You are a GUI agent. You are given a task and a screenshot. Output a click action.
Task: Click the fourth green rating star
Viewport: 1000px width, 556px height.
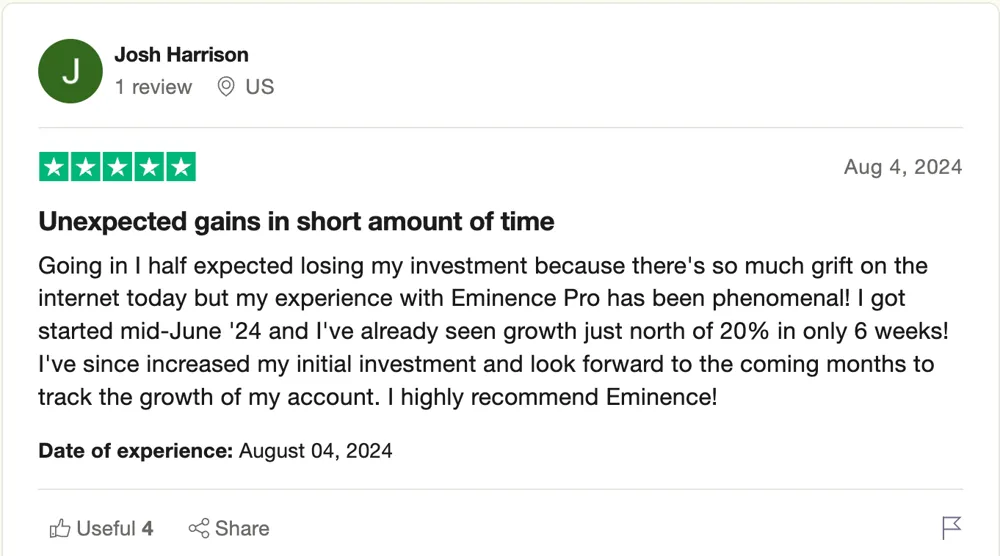(x=149, y=167)
